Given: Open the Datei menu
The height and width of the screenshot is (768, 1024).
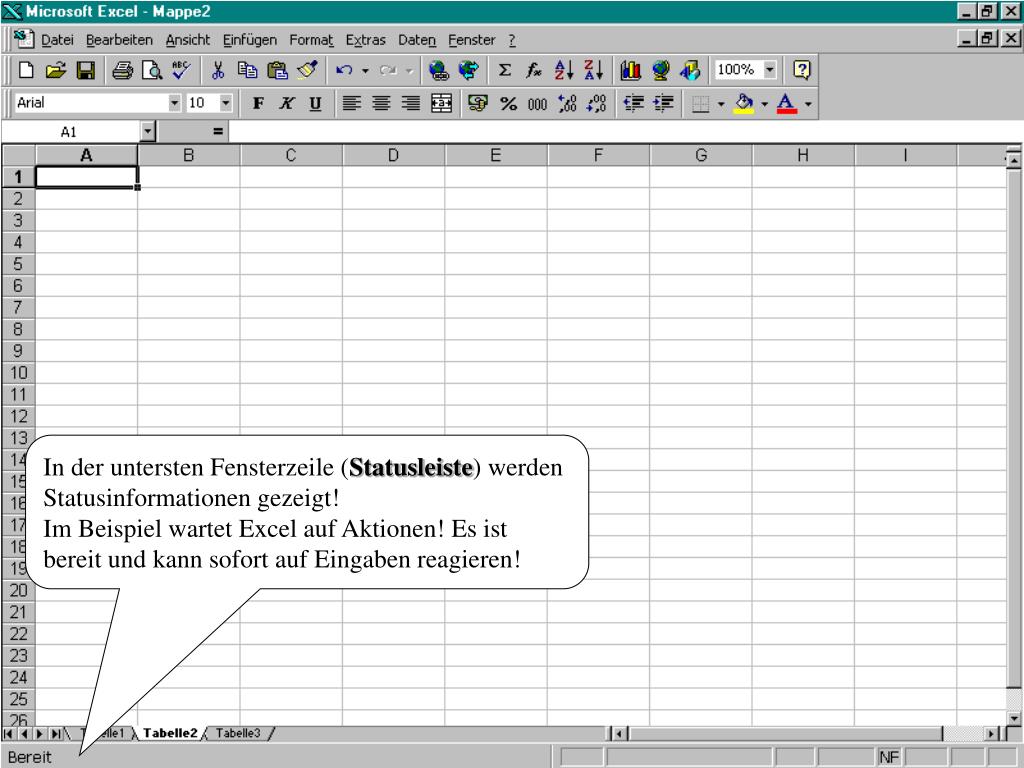Looking at the screenshot, I should pos(57,40).
